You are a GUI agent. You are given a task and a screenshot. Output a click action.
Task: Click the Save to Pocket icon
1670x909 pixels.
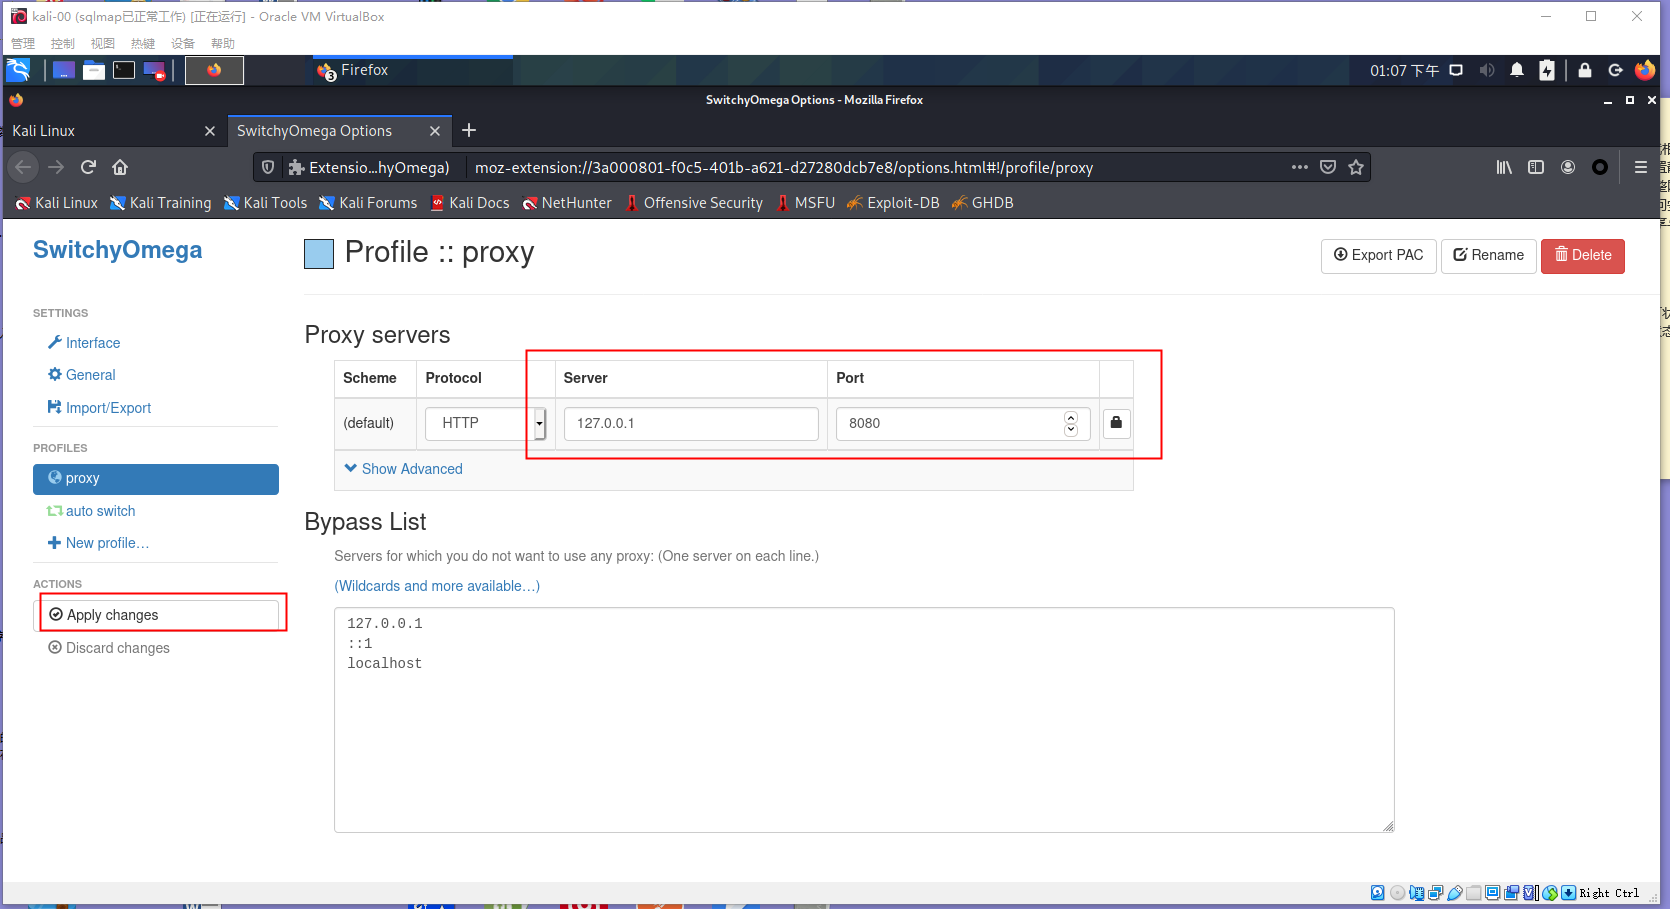(1328, 167)
